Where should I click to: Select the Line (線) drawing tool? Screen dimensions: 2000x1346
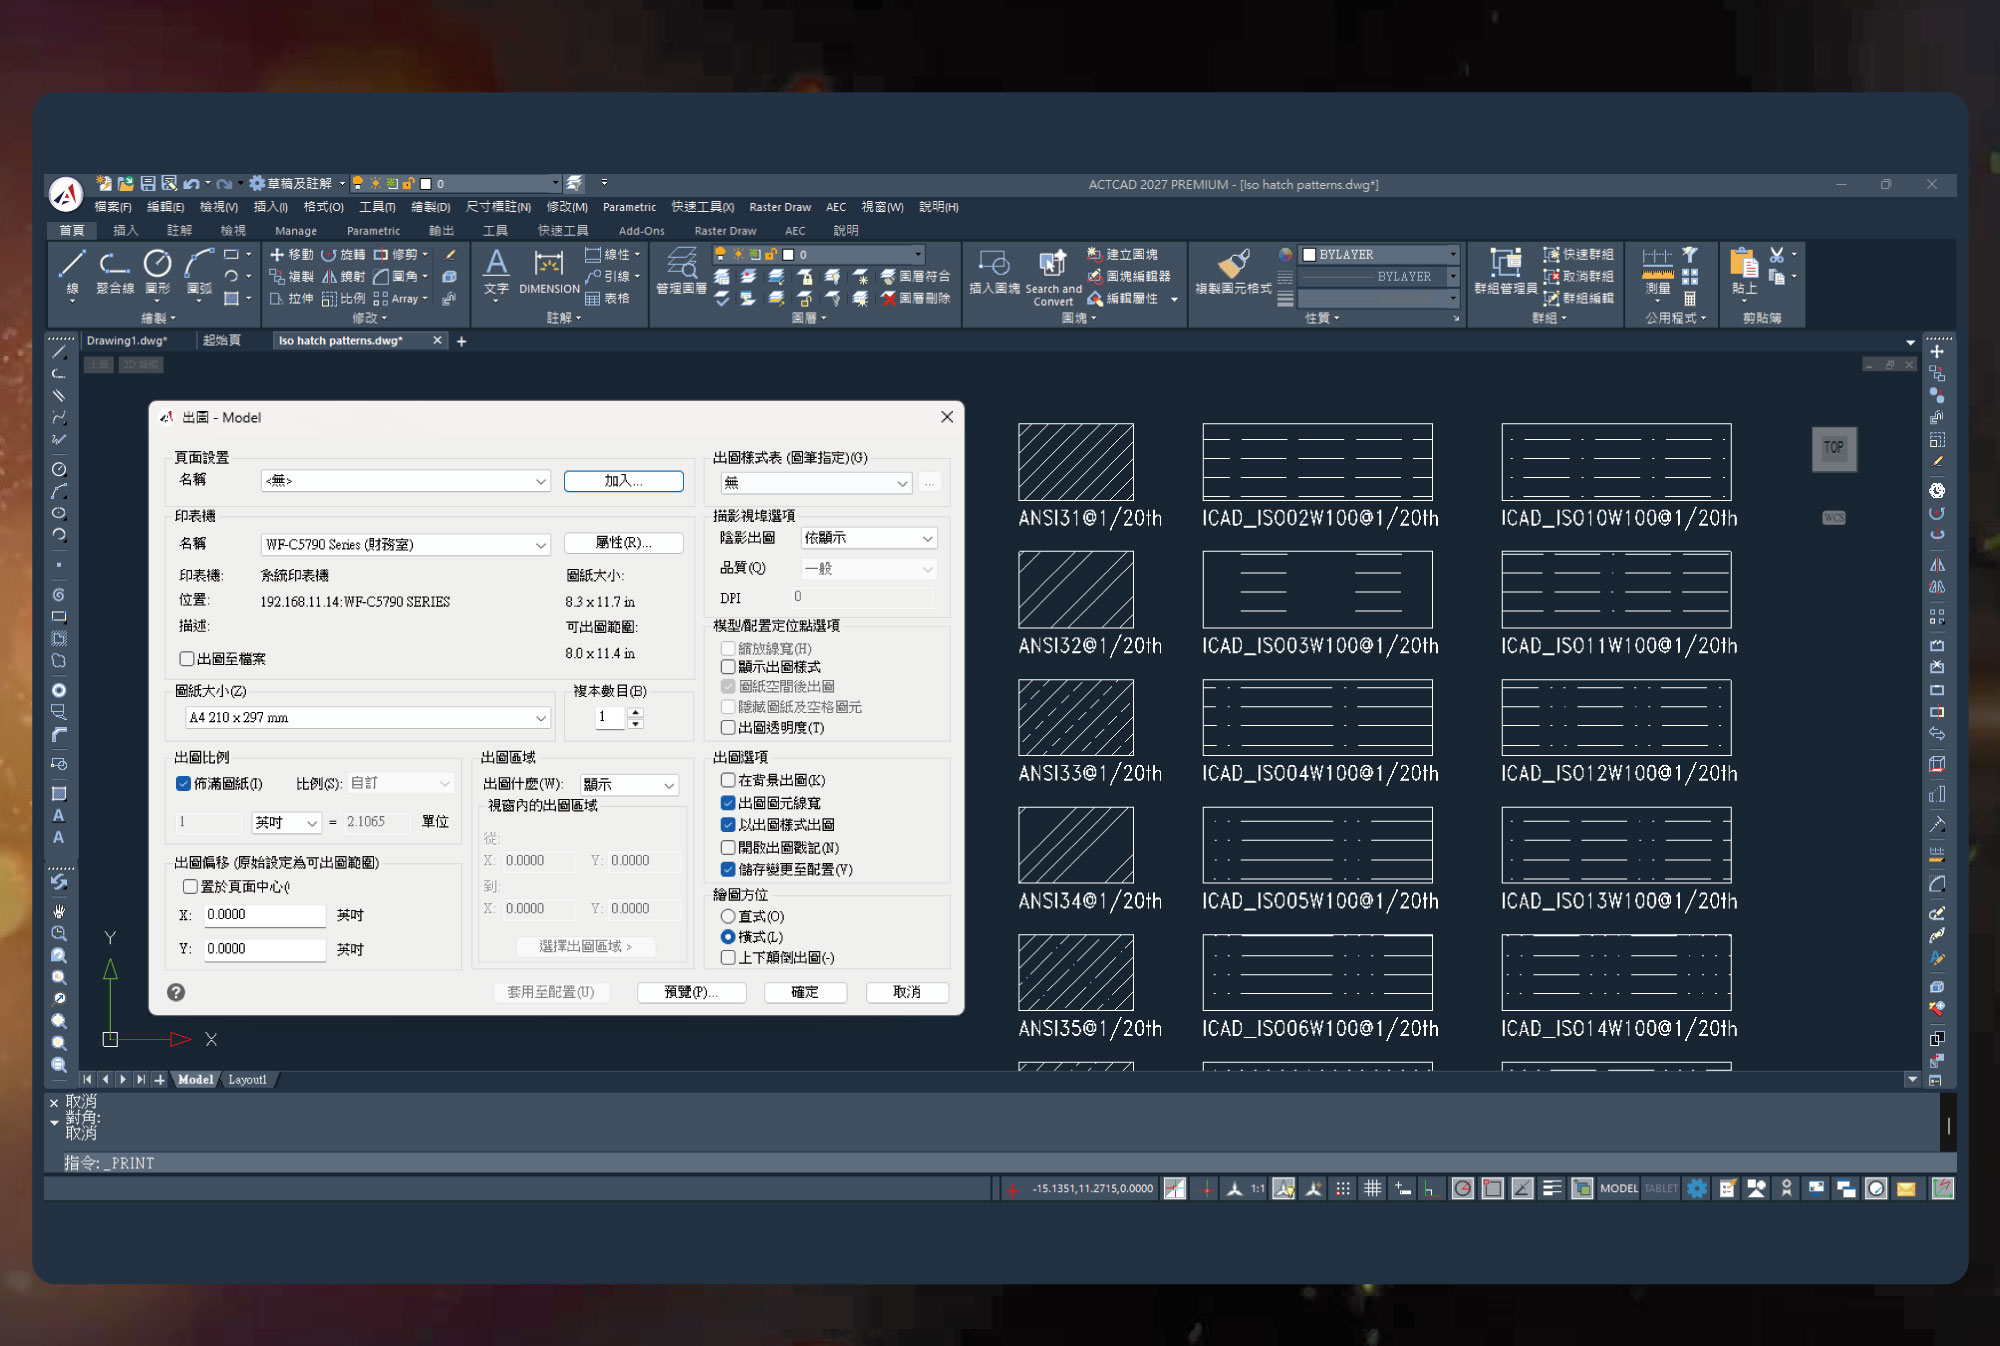point(72,272)
